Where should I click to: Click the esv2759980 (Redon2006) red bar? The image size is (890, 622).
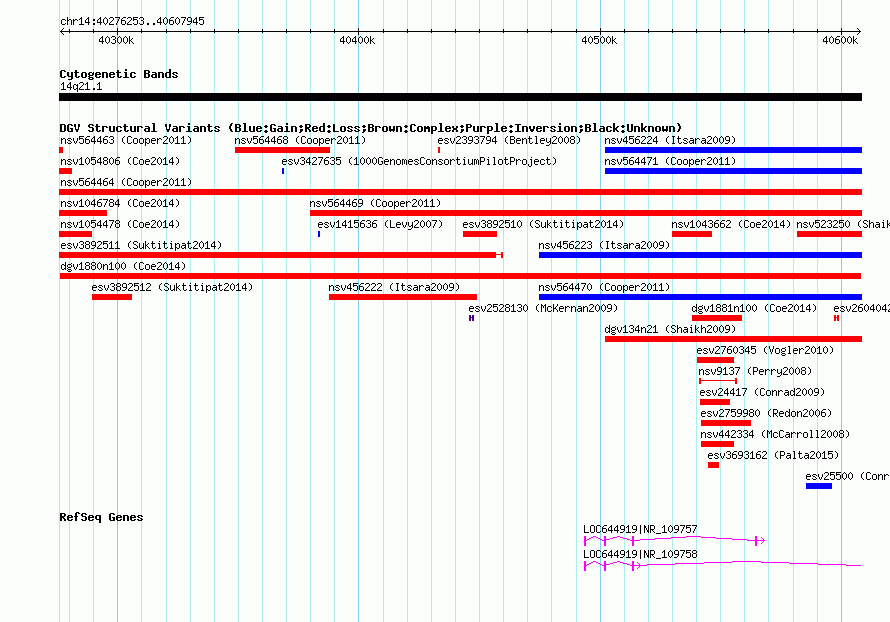point(726,423)
